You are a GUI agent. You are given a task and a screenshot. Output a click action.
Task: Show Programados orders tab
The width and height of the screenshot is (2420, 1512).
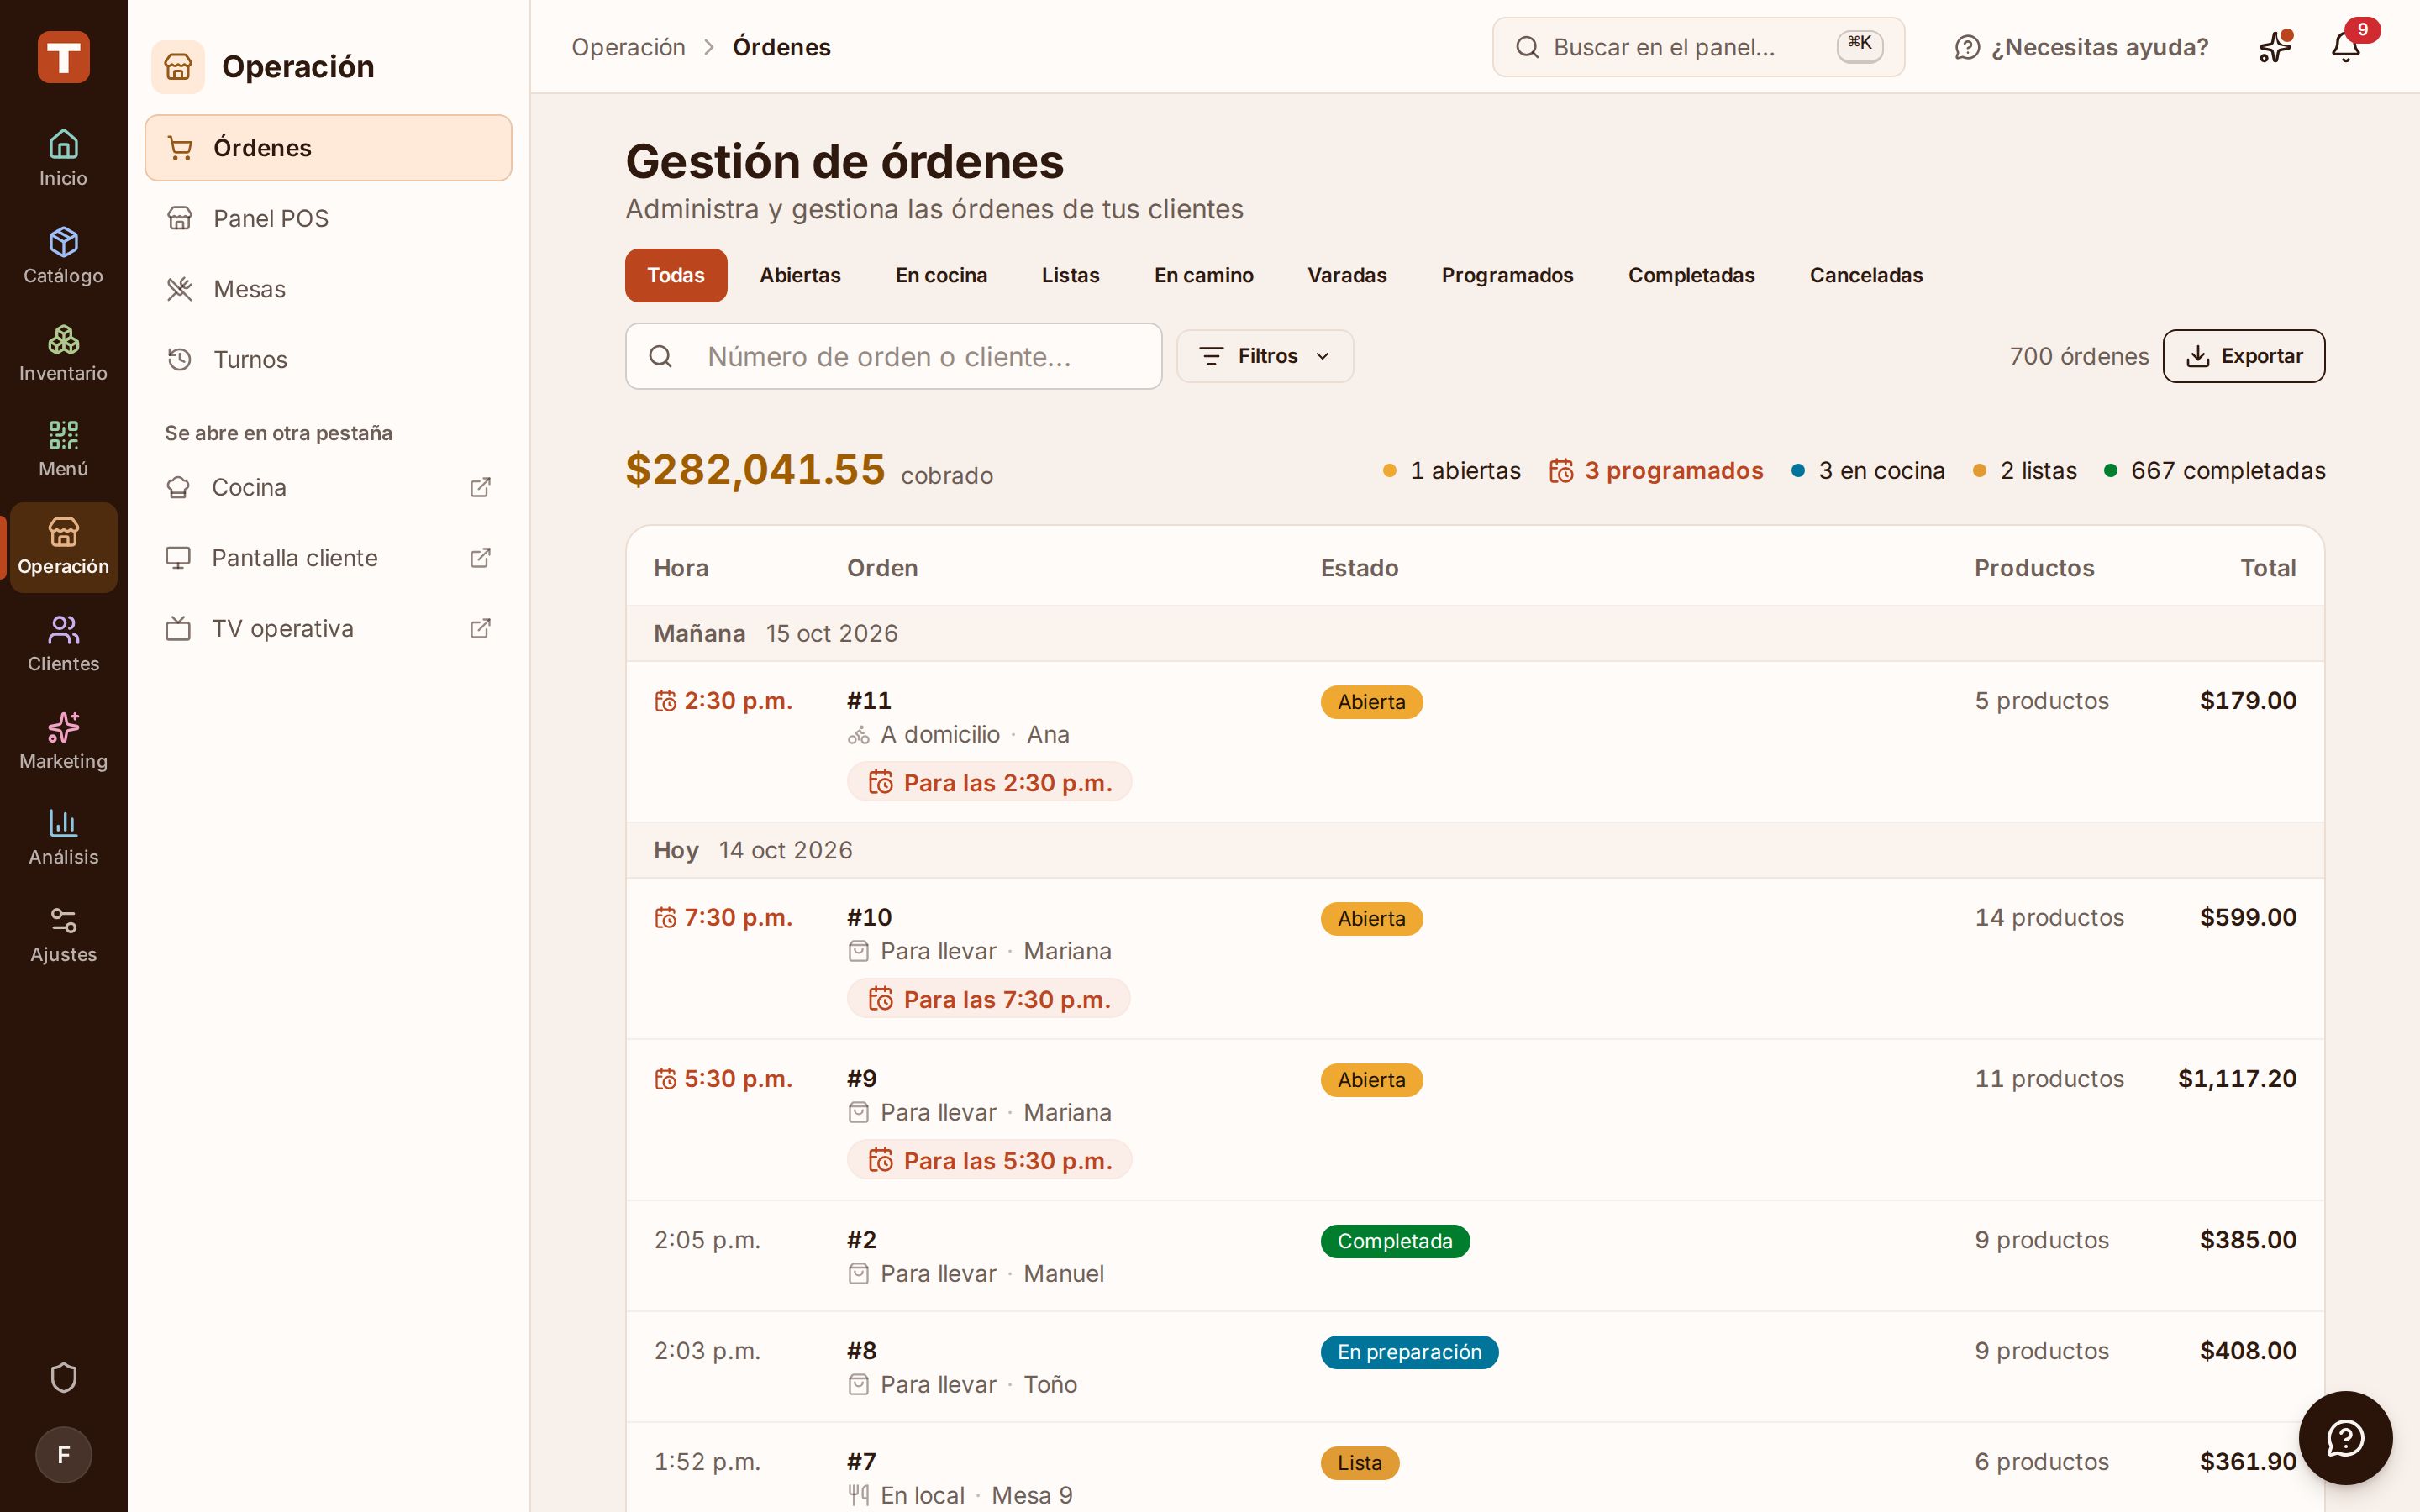point(1507,275)
